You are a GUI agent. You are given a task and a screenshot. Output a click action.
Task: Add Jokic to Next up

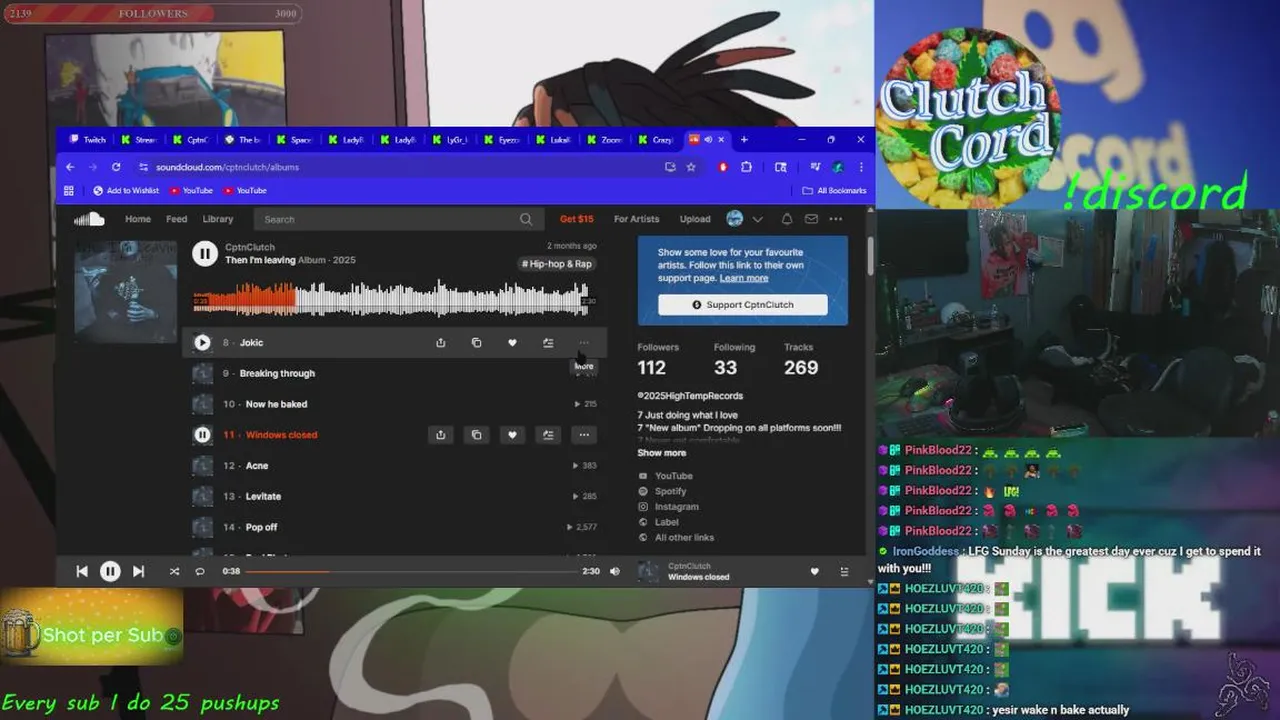pos(548,343)
